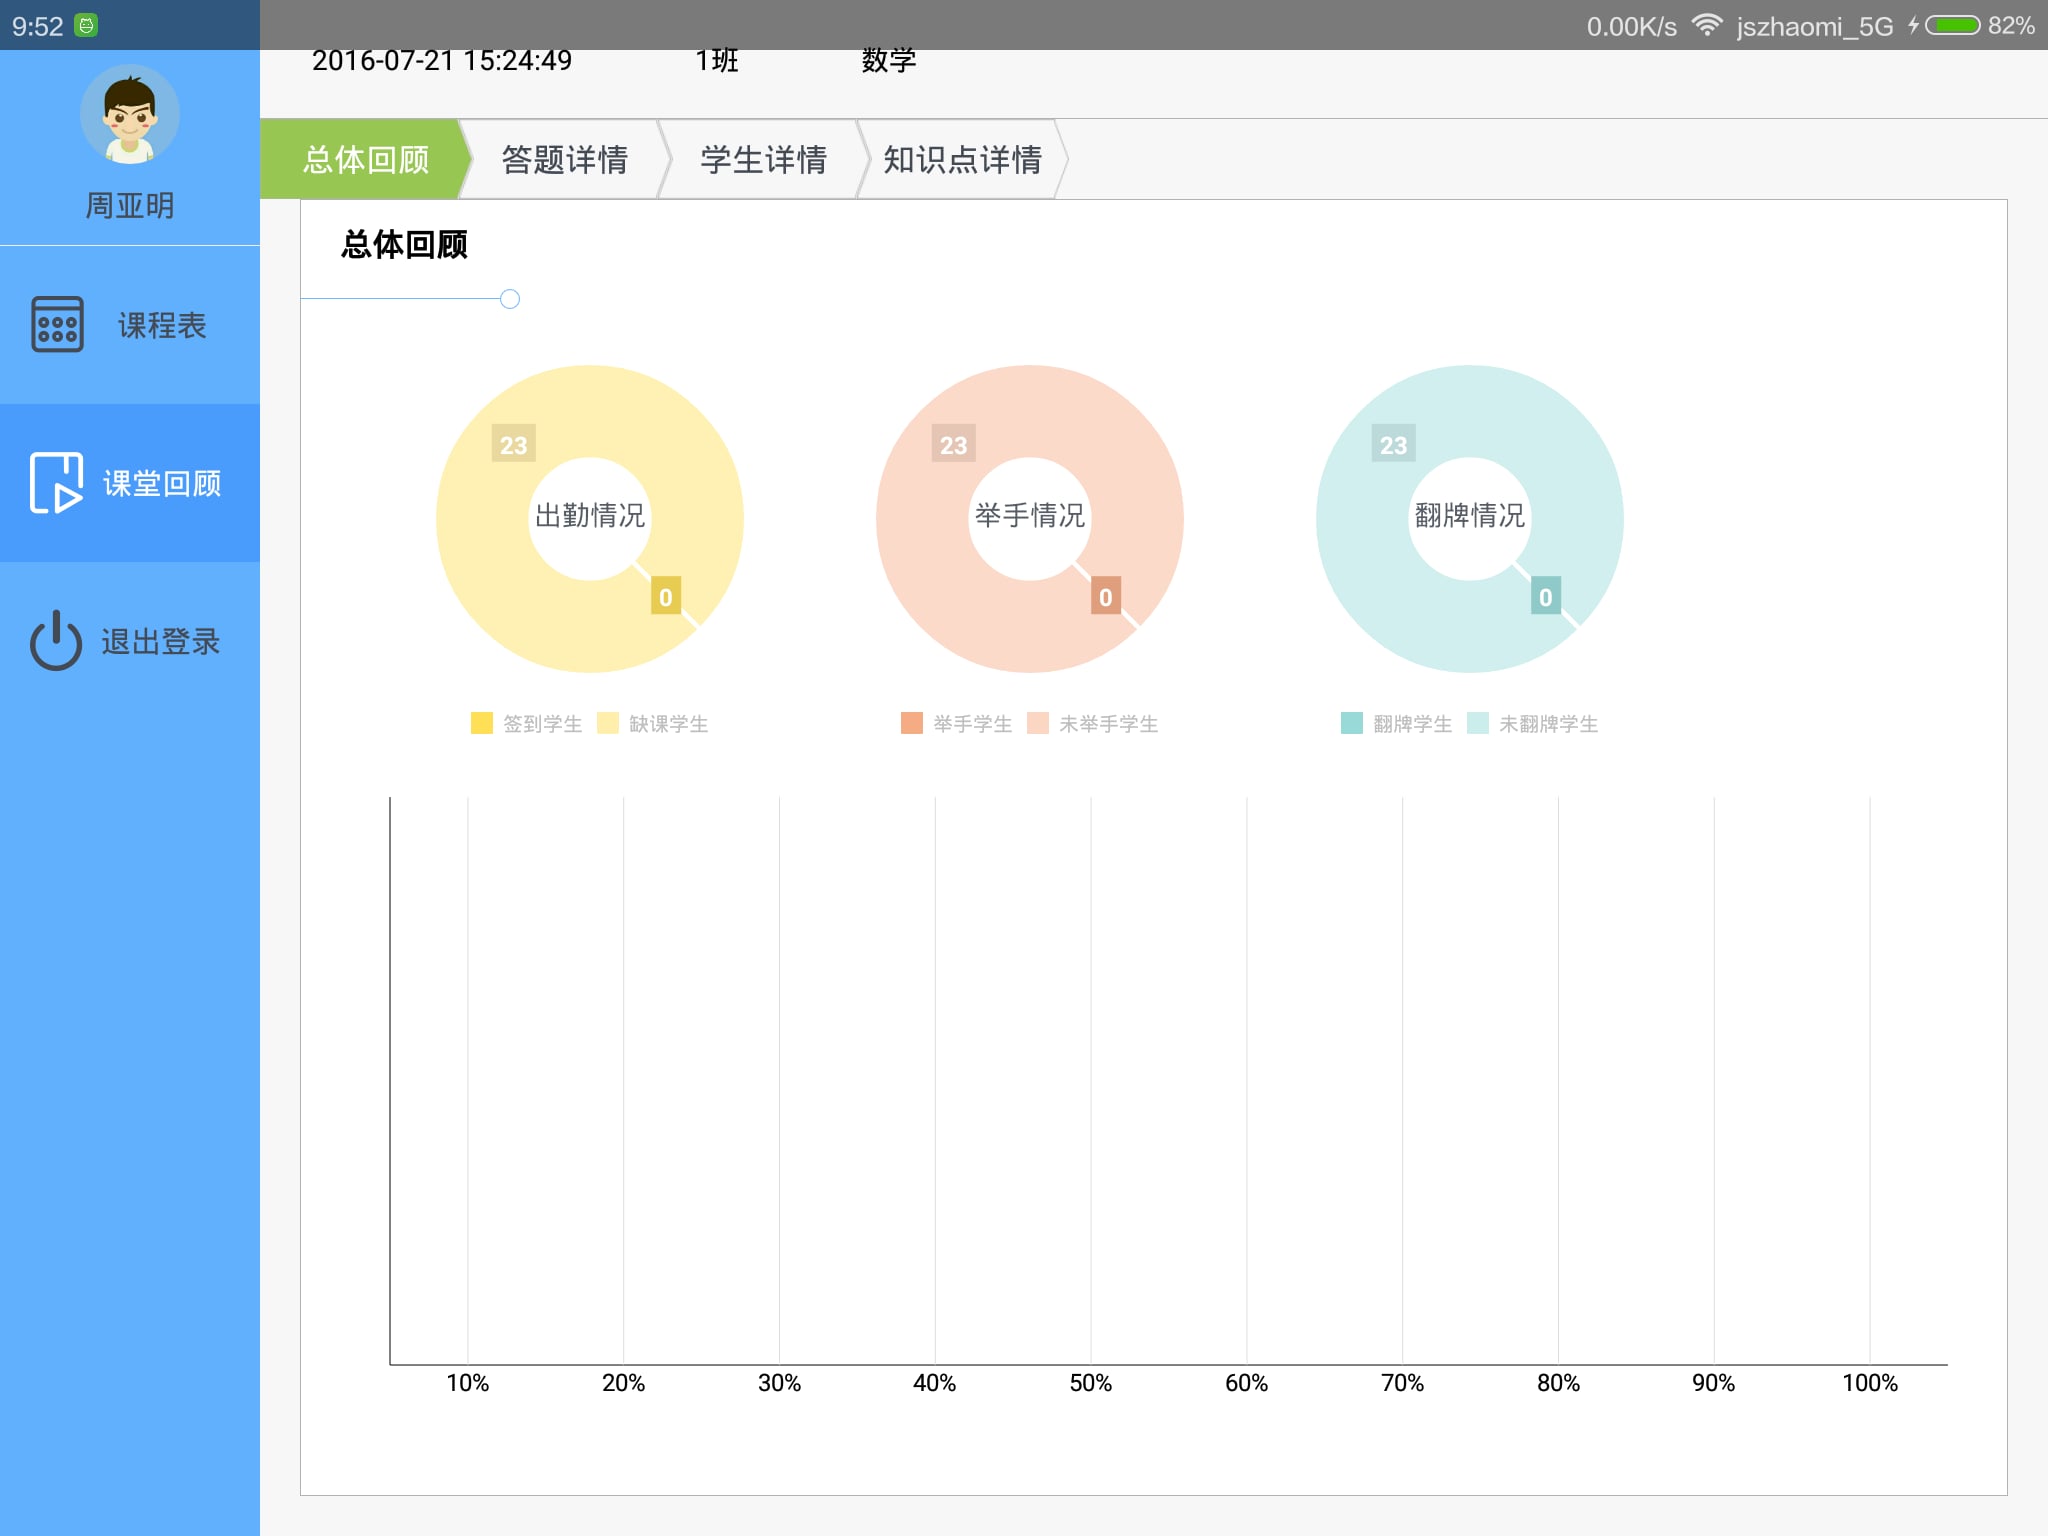
Task: Tap the 23 label on 举手情况 chart
Action: tap(954, 445)
